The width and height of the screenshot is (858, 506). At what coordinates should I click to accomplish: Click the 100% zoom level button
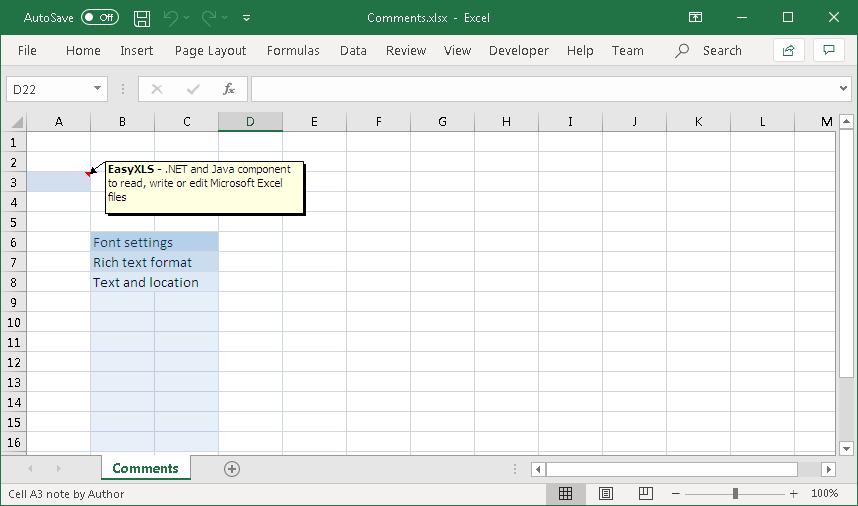824,494
